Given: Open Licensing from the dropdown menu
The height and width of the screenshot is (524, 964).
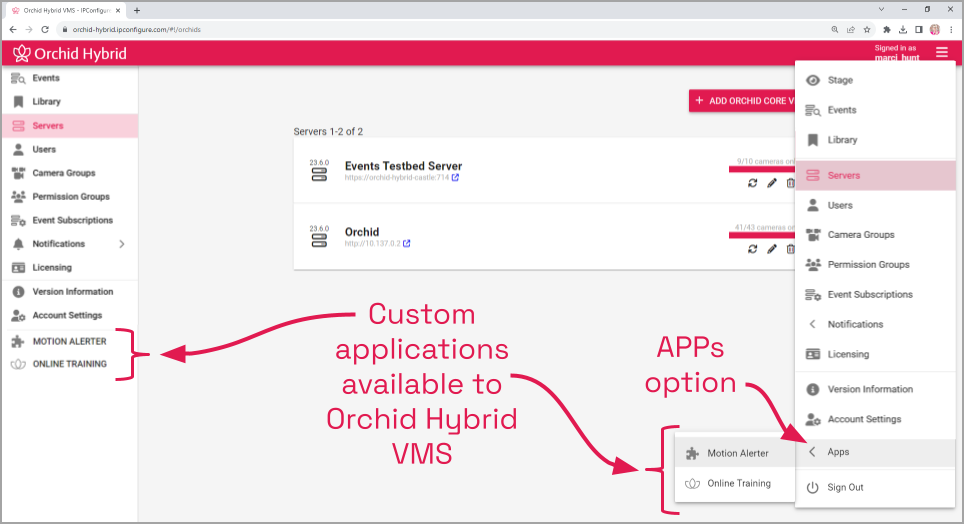Looking at the screenshot, I should click(x=875, y=354).
